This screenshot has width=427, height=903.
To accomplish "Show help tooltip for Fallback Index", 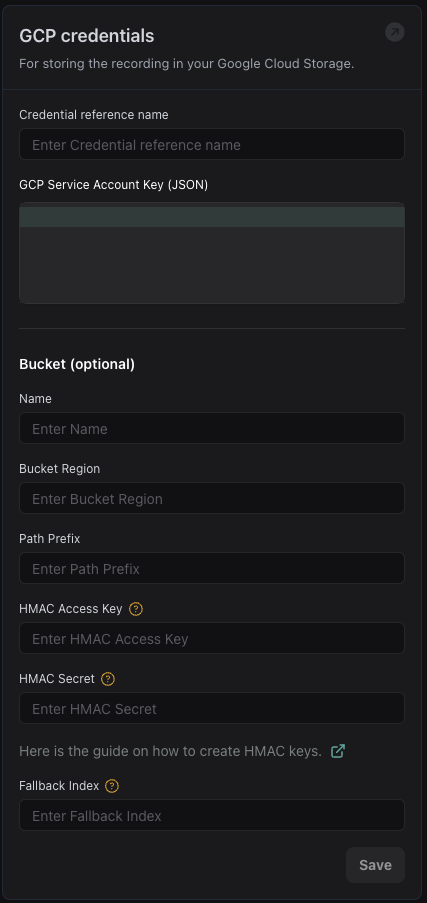I will tap(112, 786).
